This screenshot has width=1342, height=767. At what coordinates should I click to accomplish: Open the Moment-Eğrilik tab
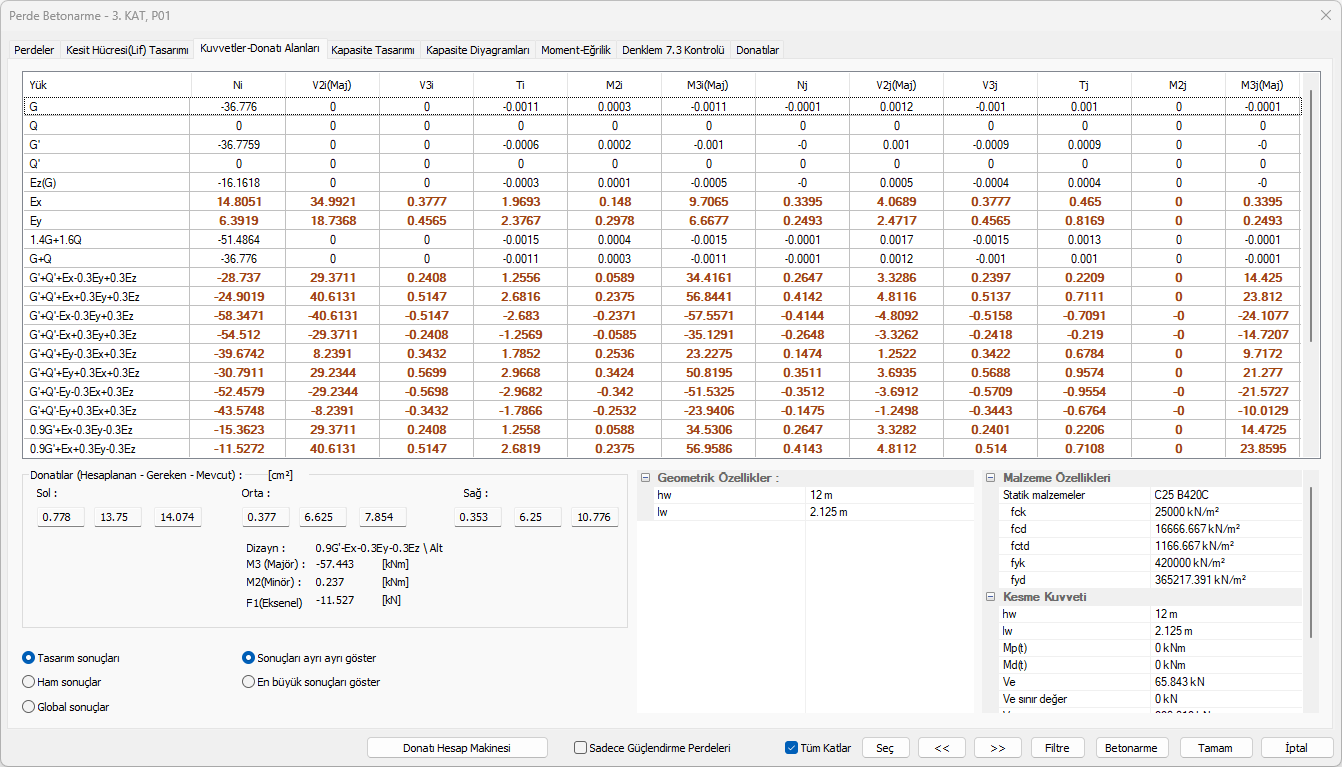point(575,50)
